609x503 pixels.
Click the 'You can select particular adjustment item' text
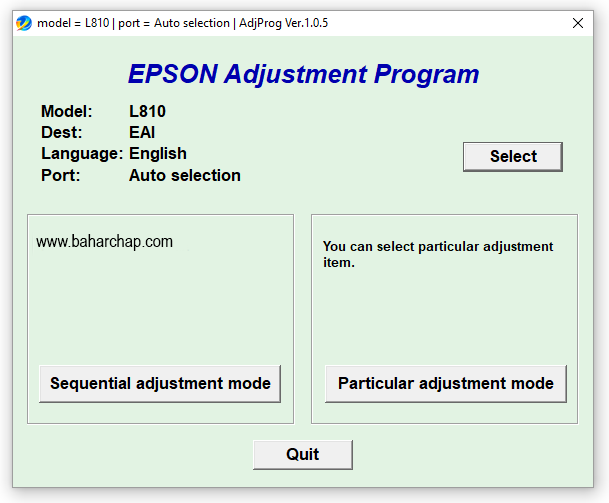tap(438, 254)
